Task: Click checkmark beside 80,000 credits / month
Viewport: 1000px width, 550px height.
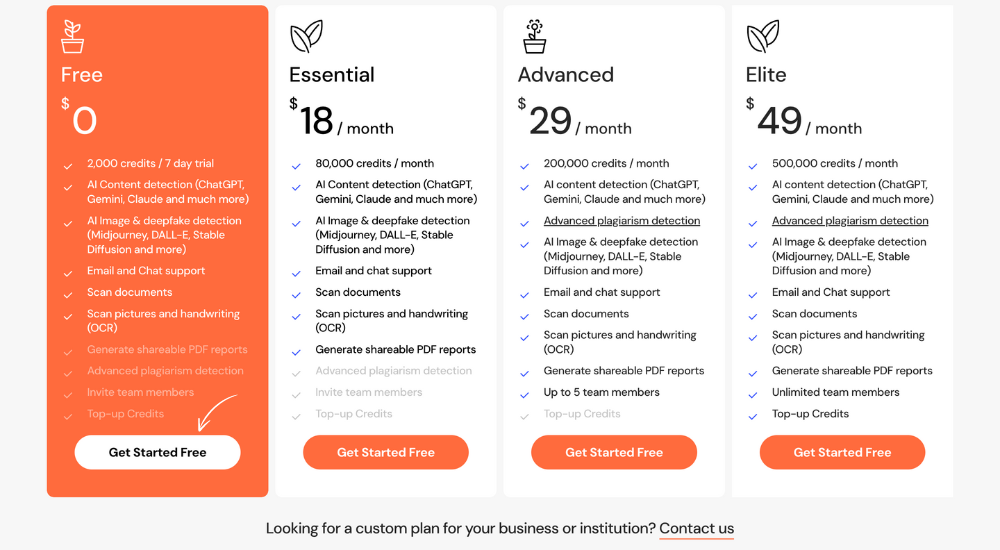Action: tap(296, 166)
